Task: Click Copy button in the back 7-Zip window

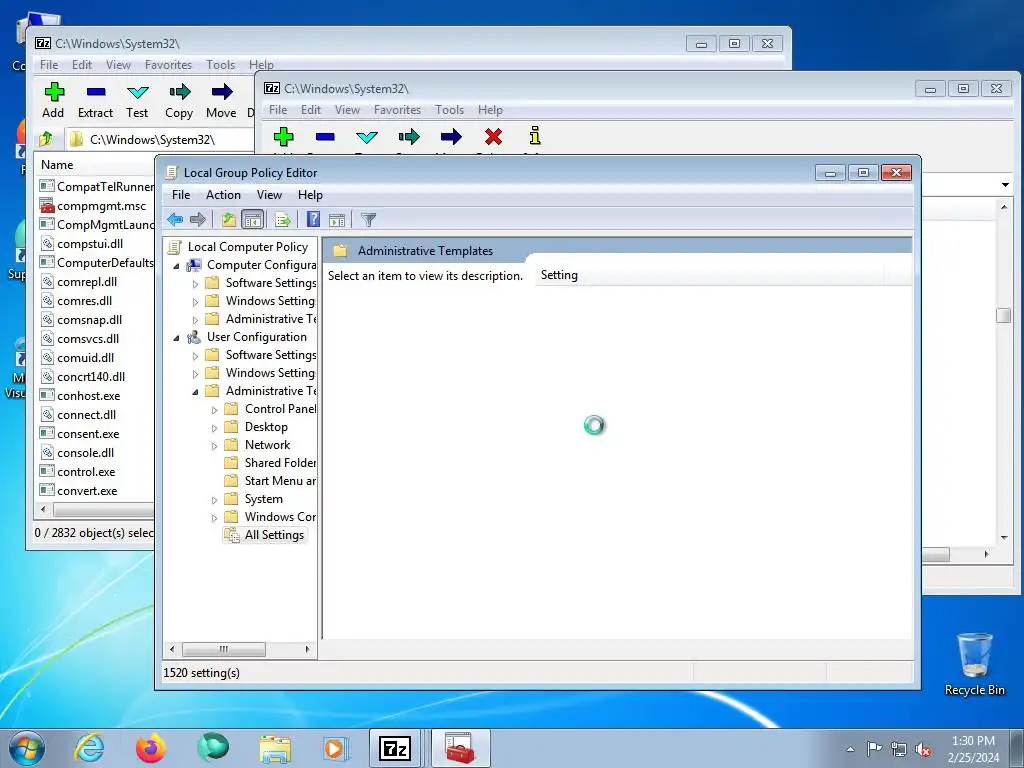Action: click(179, 100)
